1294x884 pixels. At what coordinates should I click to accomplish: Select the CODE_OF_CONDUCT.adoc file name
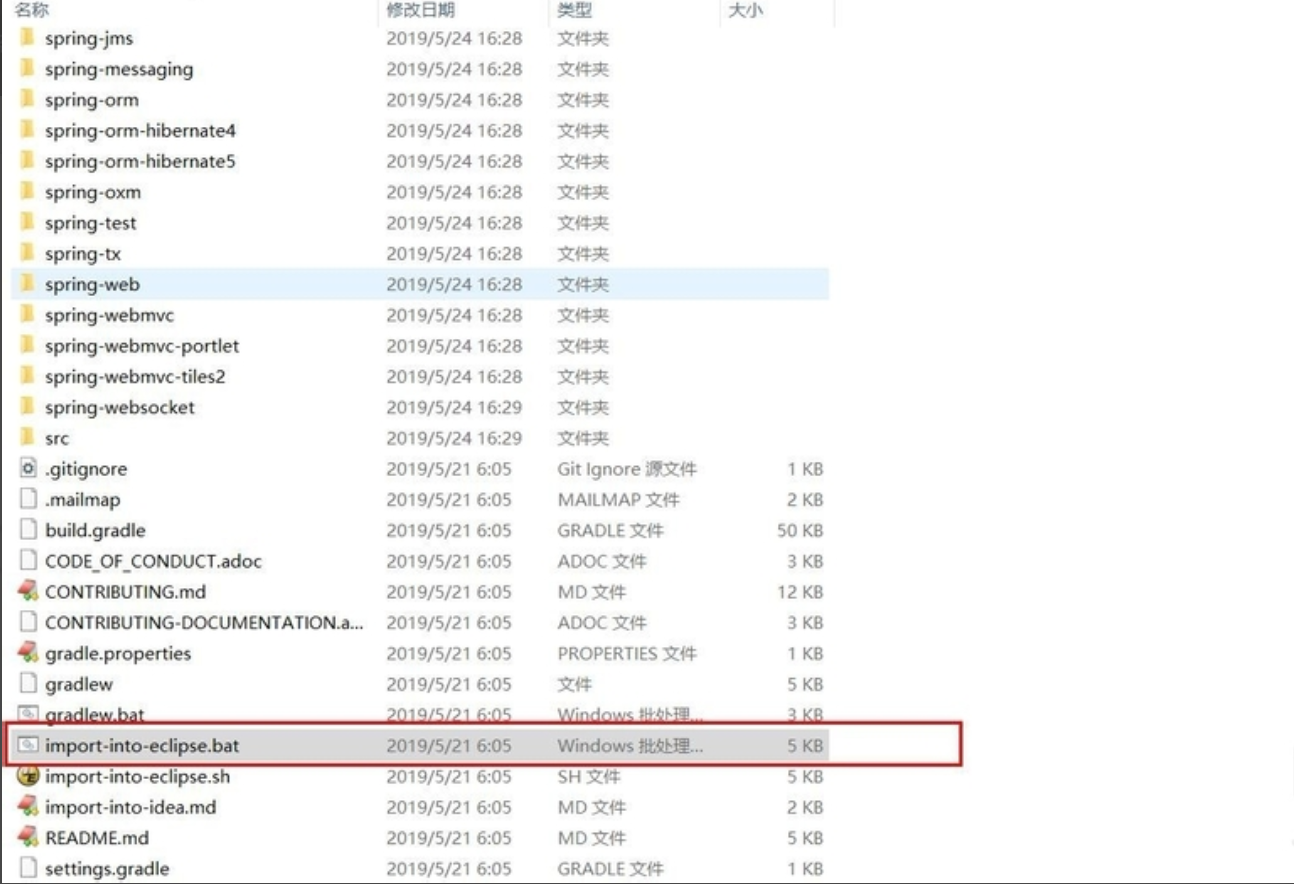coord(154,561)
